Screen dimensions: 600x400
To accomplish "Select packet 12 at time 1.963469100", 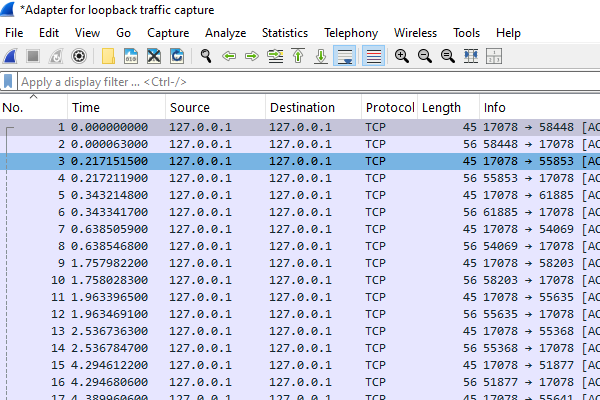I will click(300, 314).
